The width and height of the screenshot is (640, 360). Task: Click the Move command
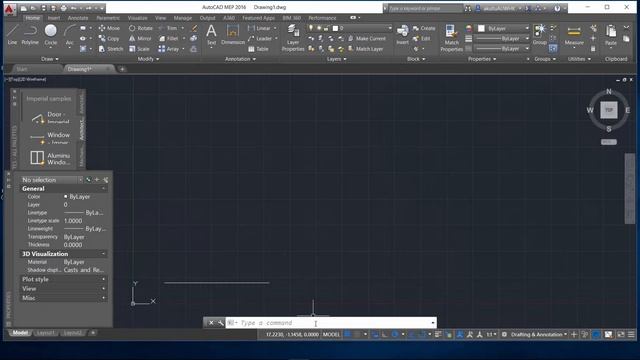[x=109, y=28]
